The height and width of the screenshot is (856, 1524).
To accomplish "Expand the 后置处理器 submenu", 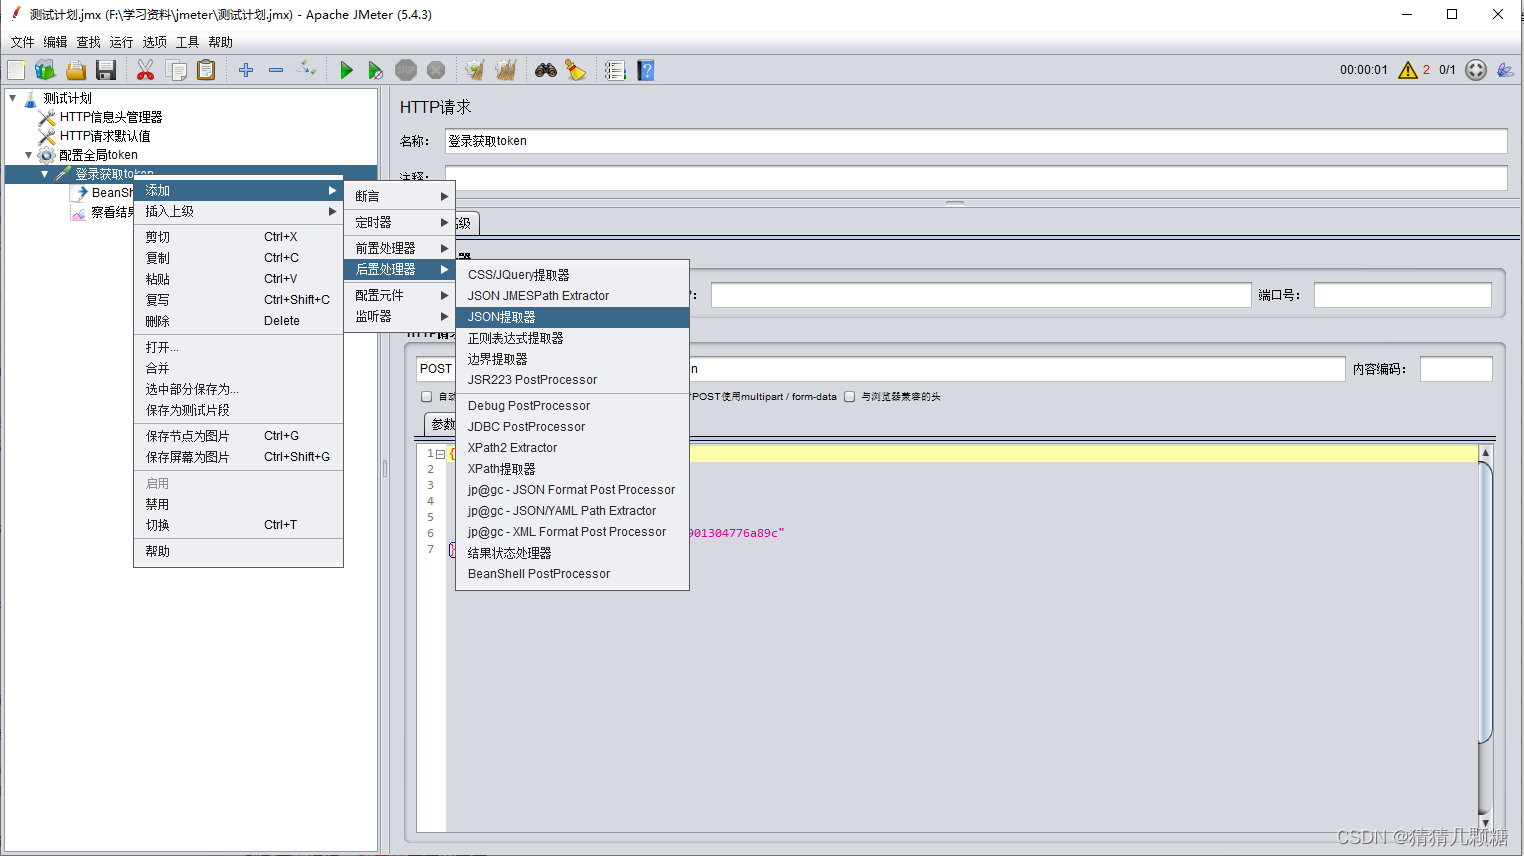I will pos(400,269).
